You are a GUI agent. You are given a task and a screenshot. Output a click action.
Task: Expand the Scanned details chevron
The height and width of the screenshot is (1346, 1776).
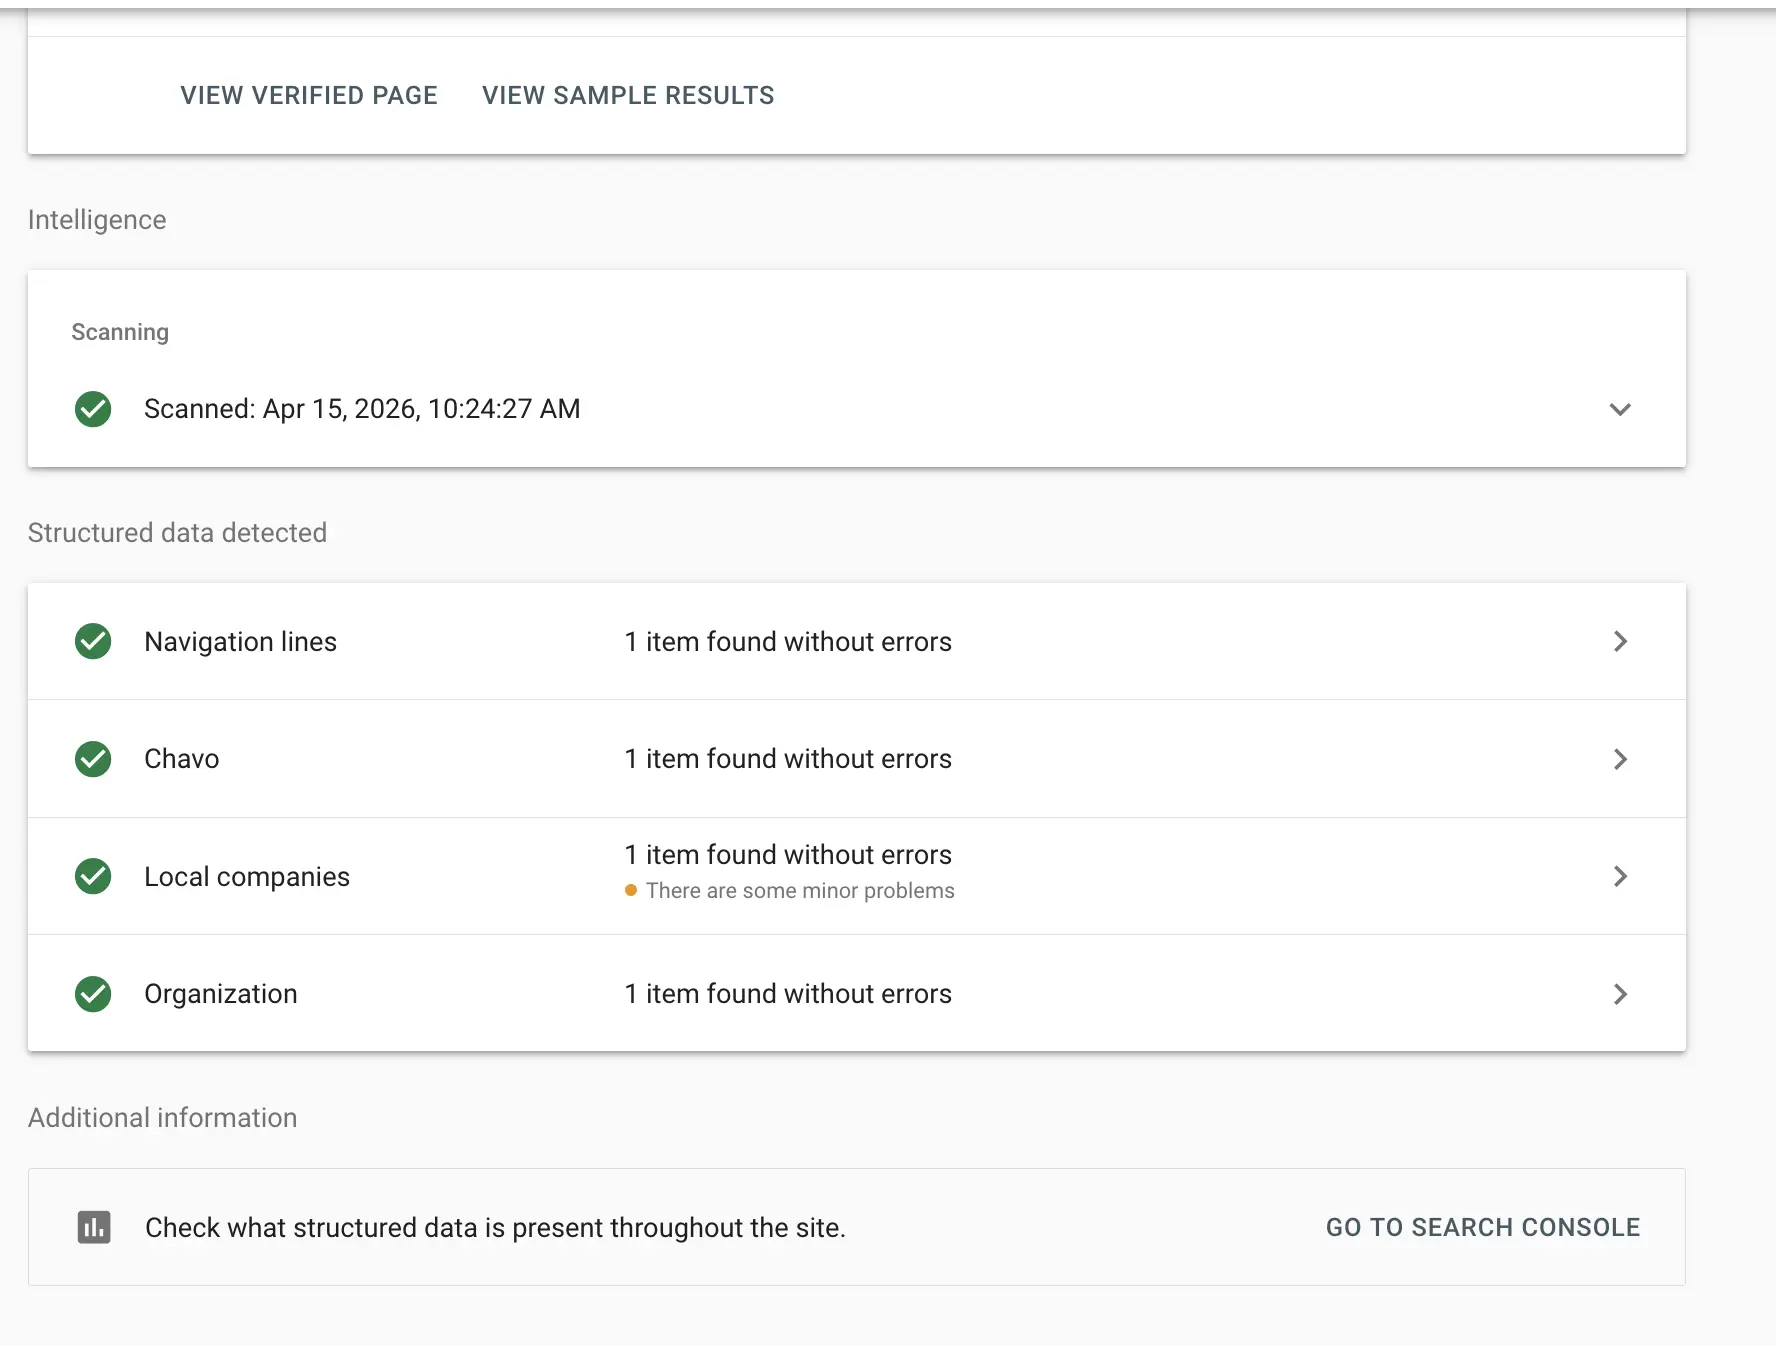coord(1620,409)
